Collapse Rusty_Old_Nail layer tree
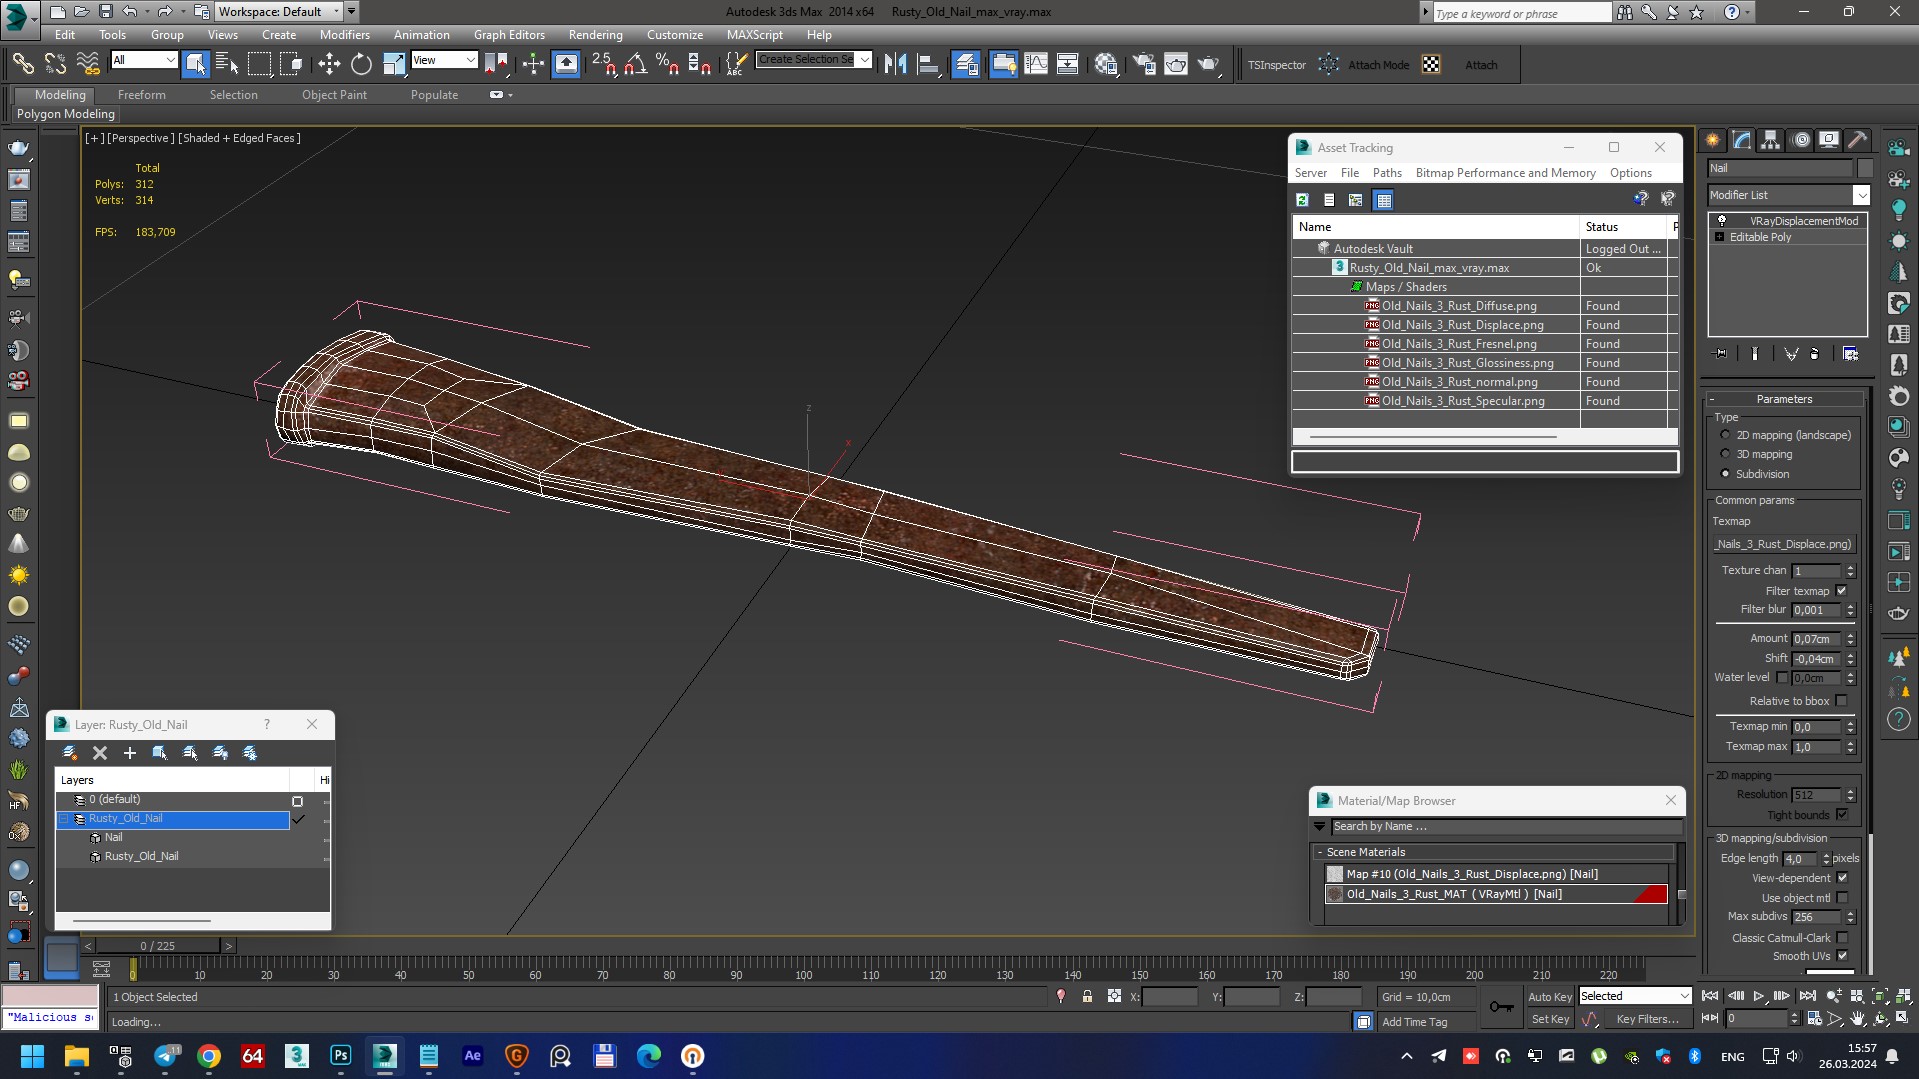1919x1079 pixels. (x=64, y=819)
